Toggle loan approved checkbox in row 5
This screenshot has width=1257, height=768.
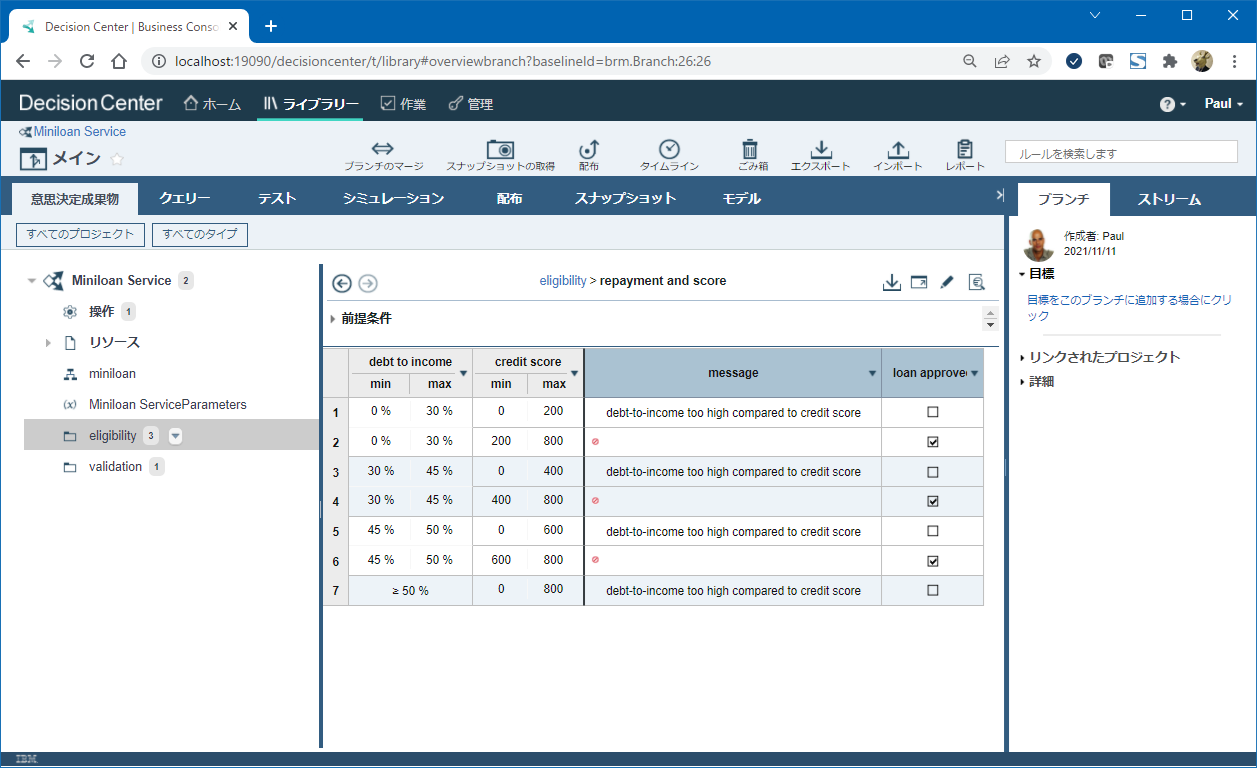click(933, 531)
